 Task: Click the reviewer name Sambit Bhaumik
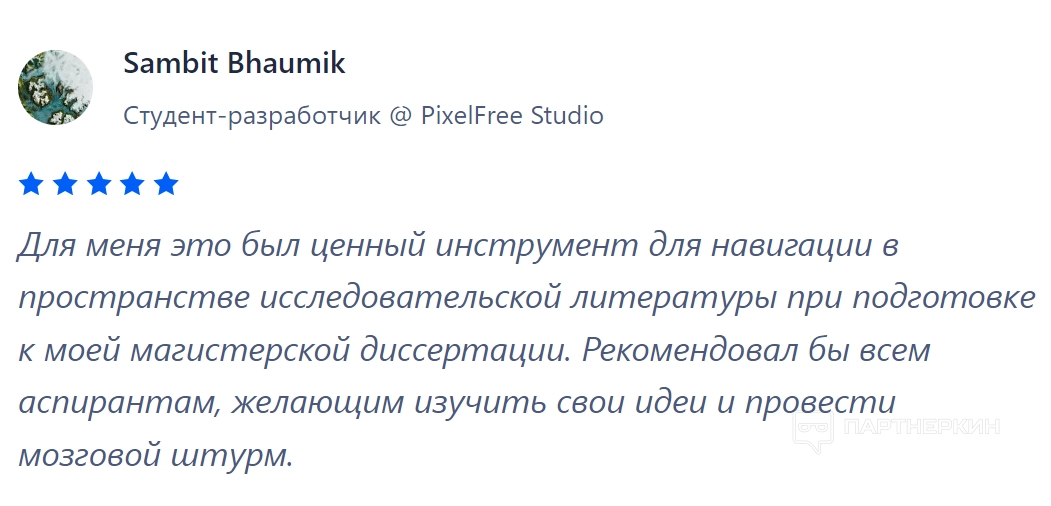tap(234, 64)
